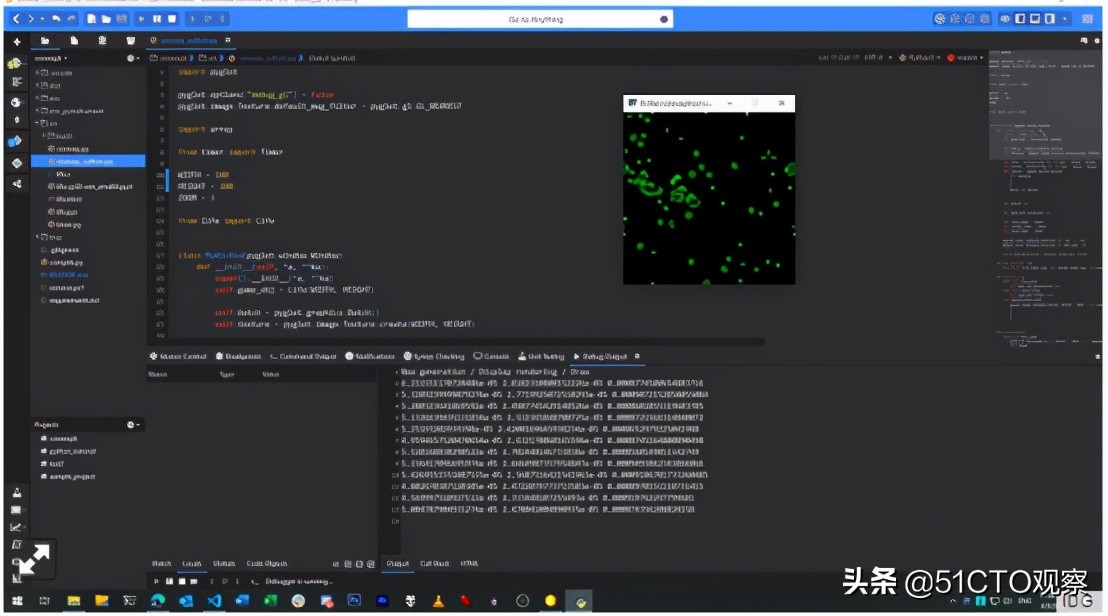Open the Unit Testing bottom tab
Viewport: 1108px width, 616px height.
click(x=541, y=356)
